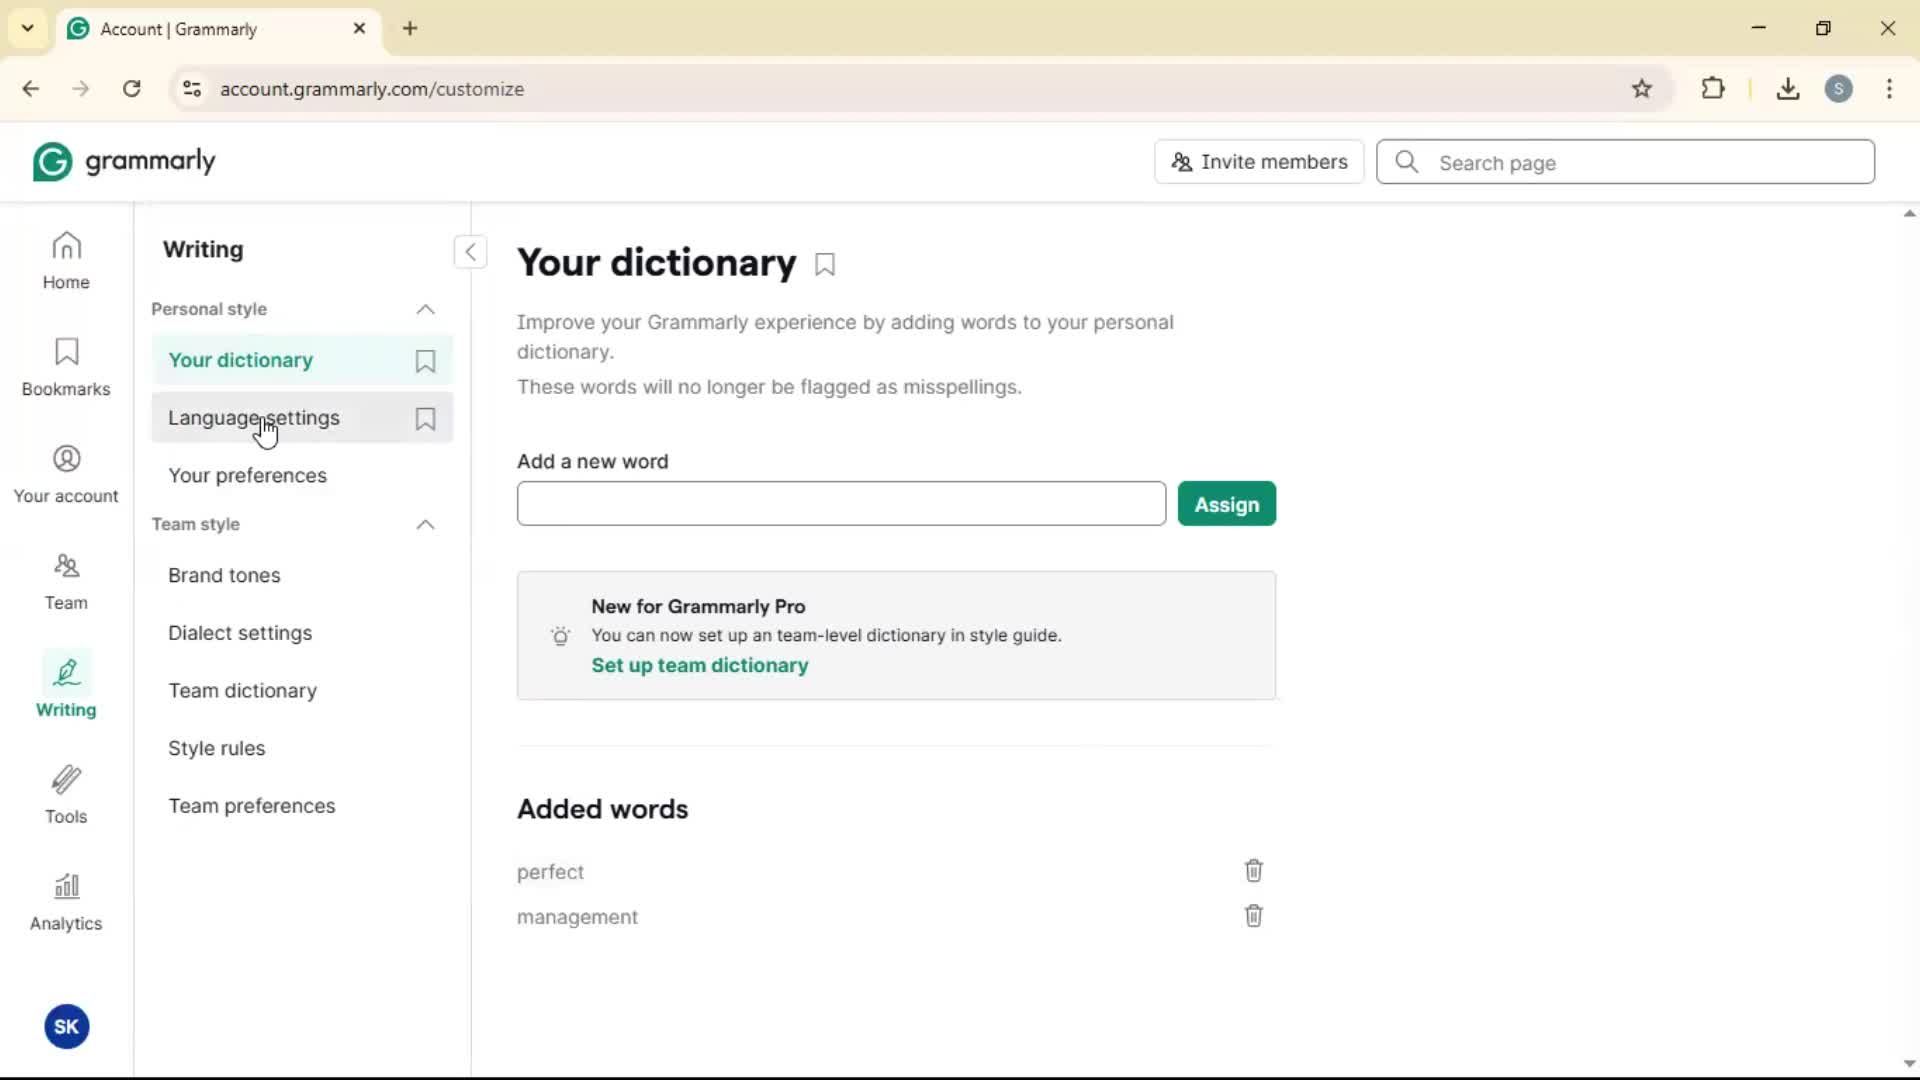Open the Team section in the sidebar

point(66,581)
